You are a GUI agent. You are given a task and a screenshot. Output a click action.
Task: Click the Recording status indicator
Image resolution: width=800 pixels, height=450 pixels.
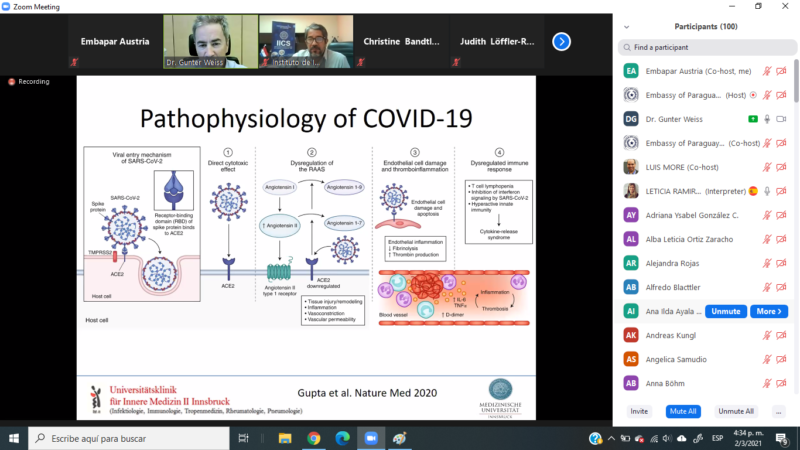29,82
